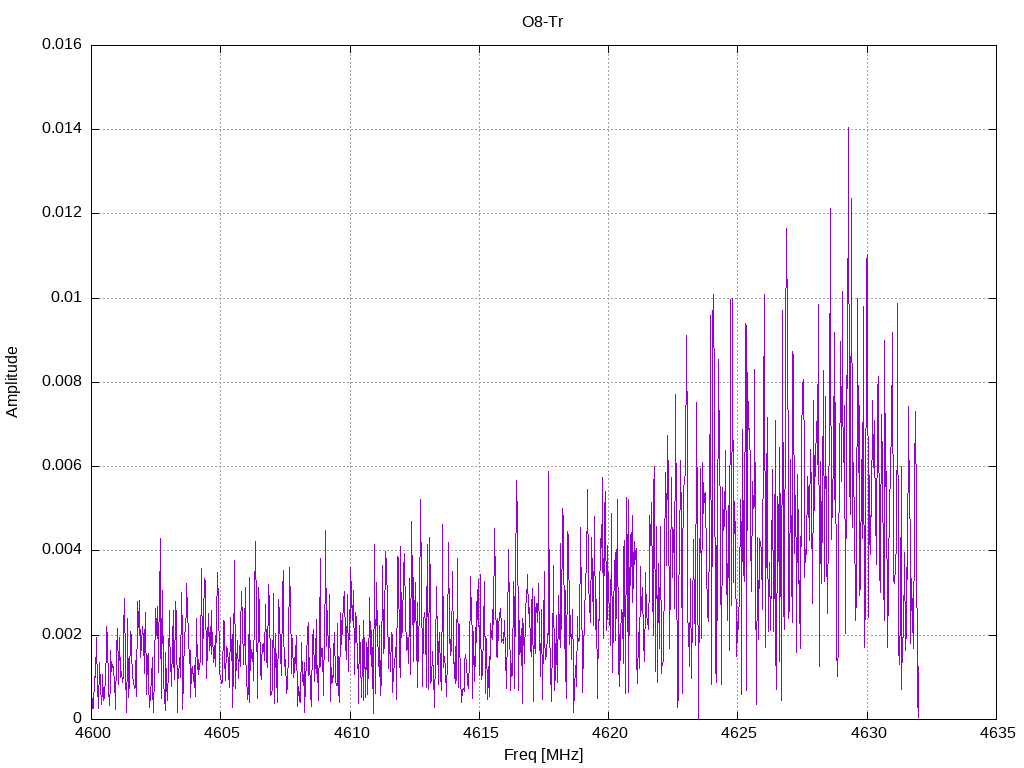Select the 4600 x-axis tick label
Screen dimensions: 1024x768
click(x=91, y=733)
